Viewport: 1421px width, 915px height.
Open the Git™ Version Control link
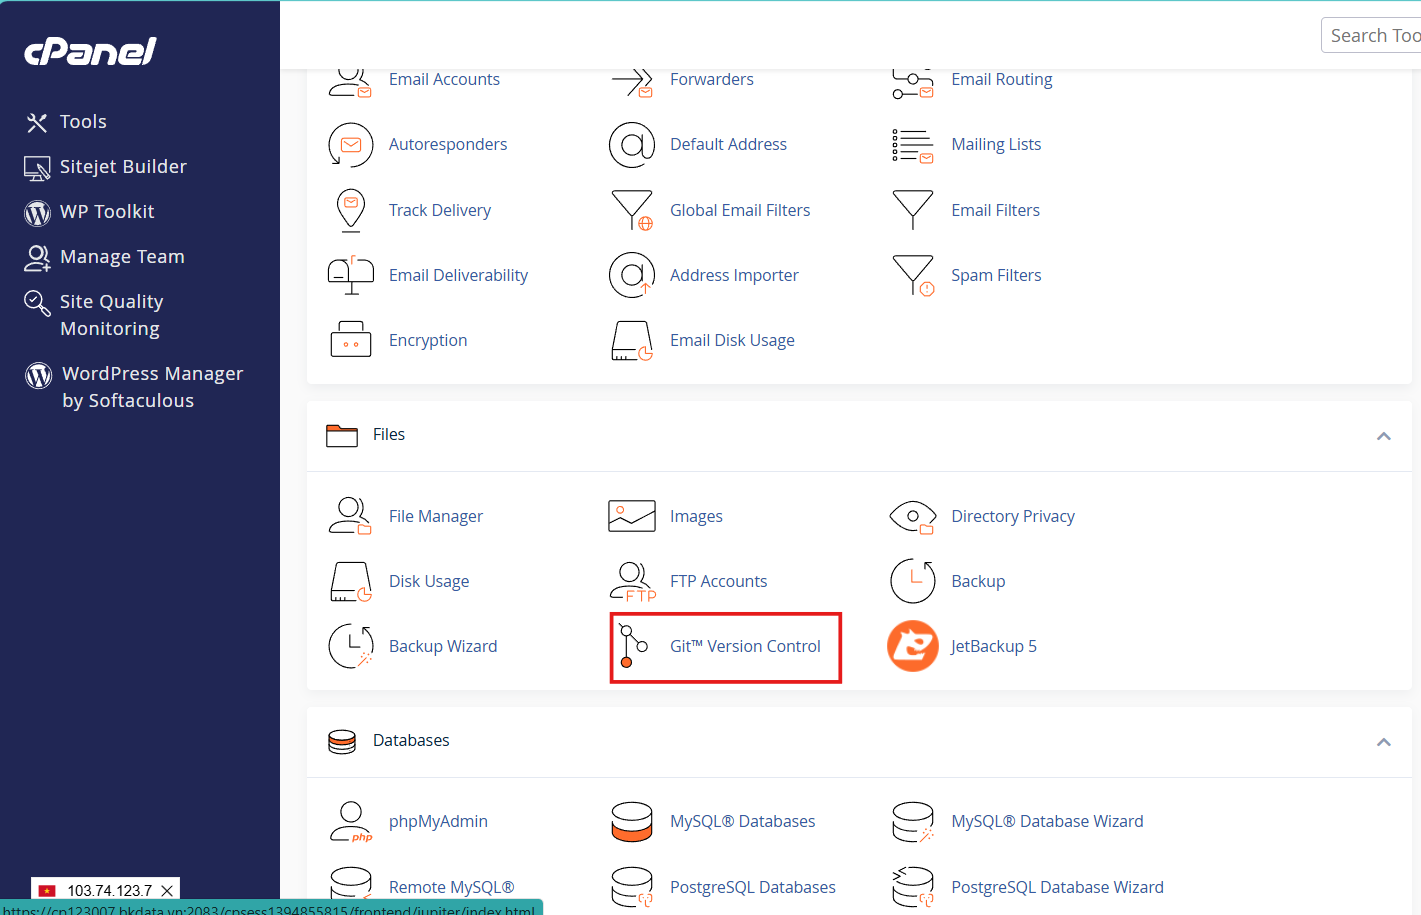745,646
